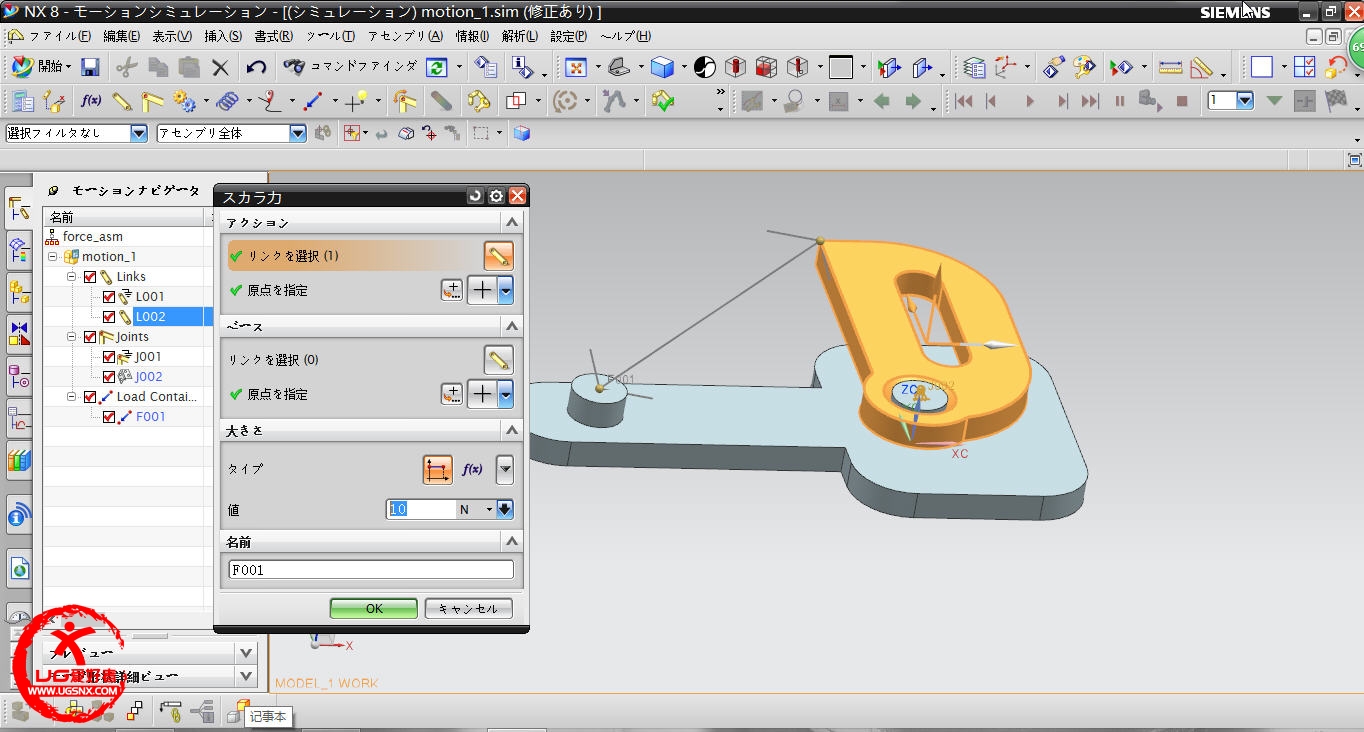Toggle the F001 force checkbox
Image resolution: width=1364 pixels, height=732 pixels.
pos(109,417)
